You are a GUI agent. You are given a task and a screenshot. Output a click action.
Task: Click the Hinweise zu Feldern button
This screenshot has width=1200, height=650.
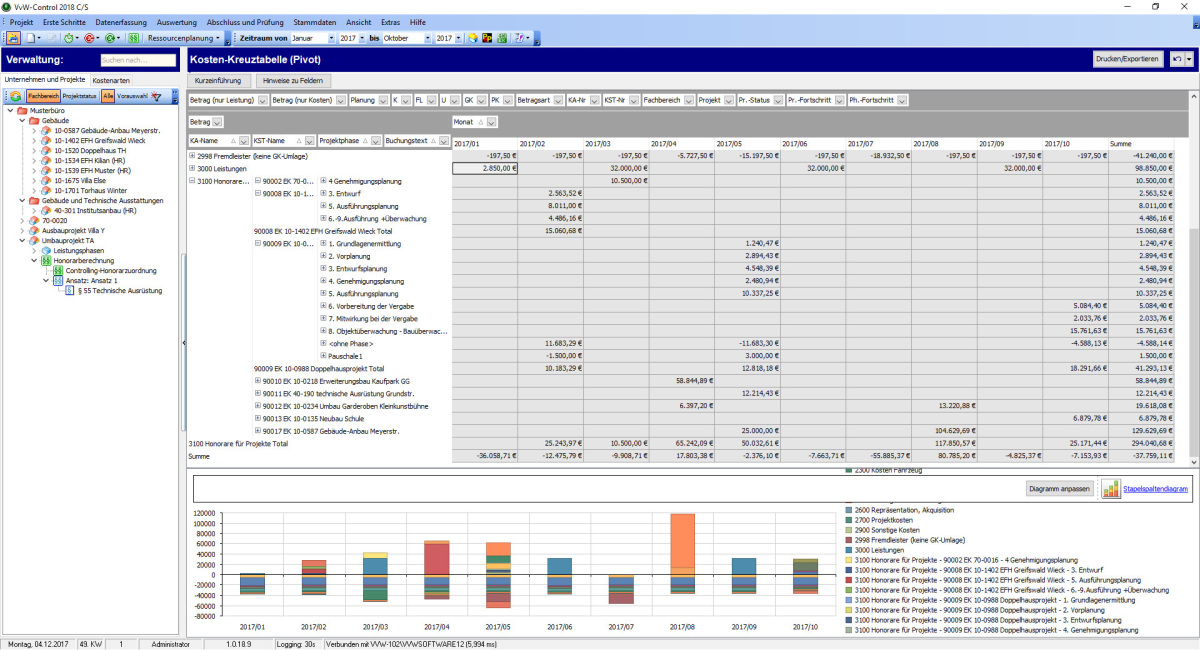(x=293, y=80)
